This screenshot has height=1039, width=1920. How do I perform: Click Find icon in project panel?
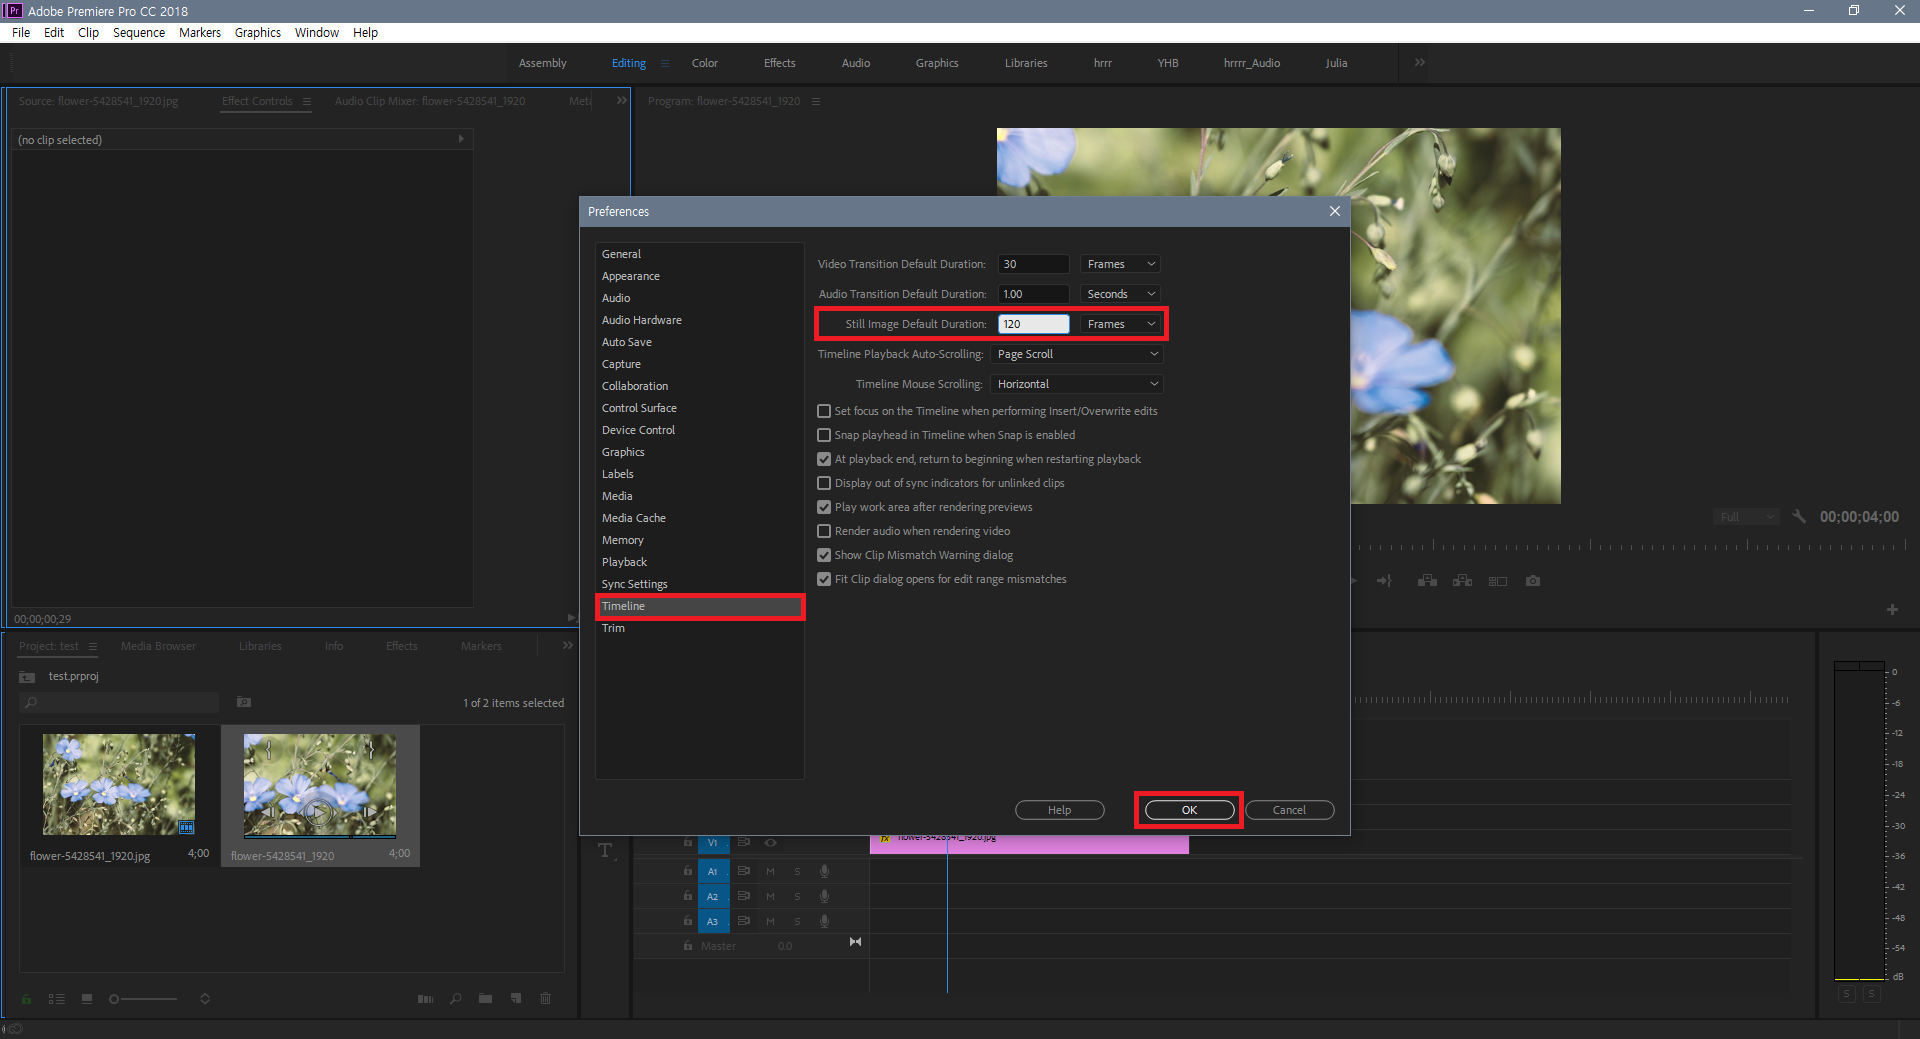point(456,999)
